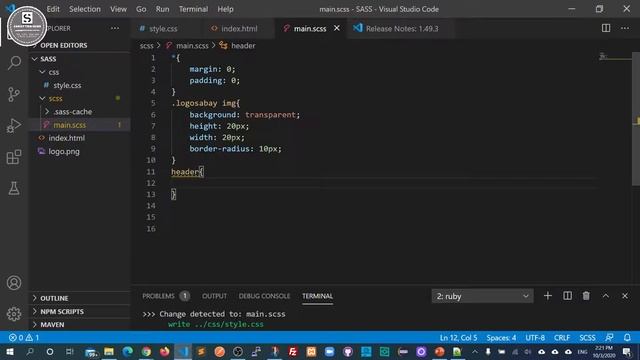Screen dimensions: 640x360
Task: Open Windows Start menu
Action: [x=10, y=351]
